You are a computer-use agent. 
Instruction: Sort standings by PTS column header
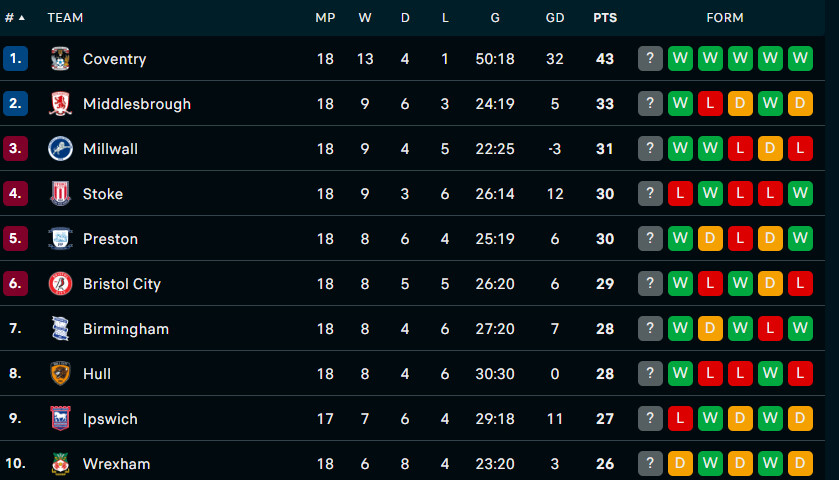[x=605, y=18]
